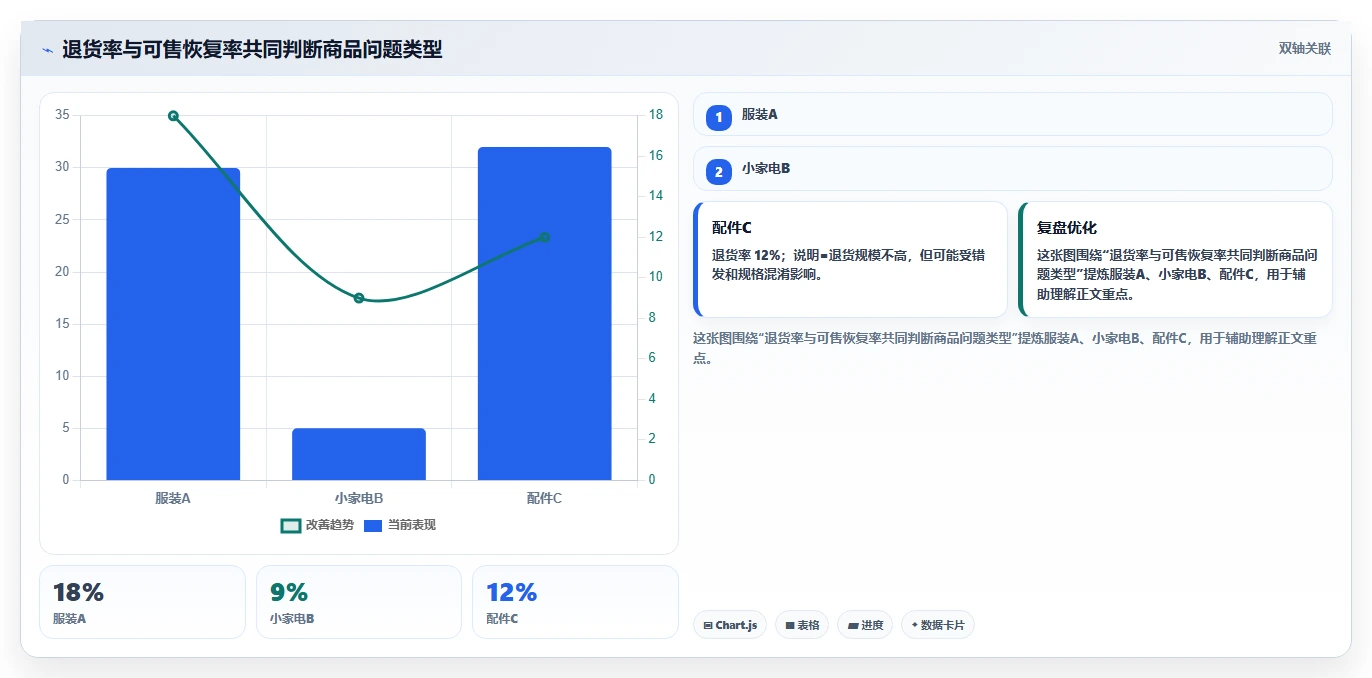Click the left axis value 35

tap(62, 115)
